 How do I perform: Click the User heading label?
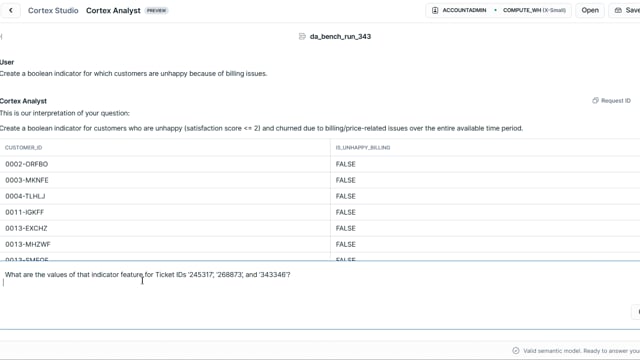(7, 62)
